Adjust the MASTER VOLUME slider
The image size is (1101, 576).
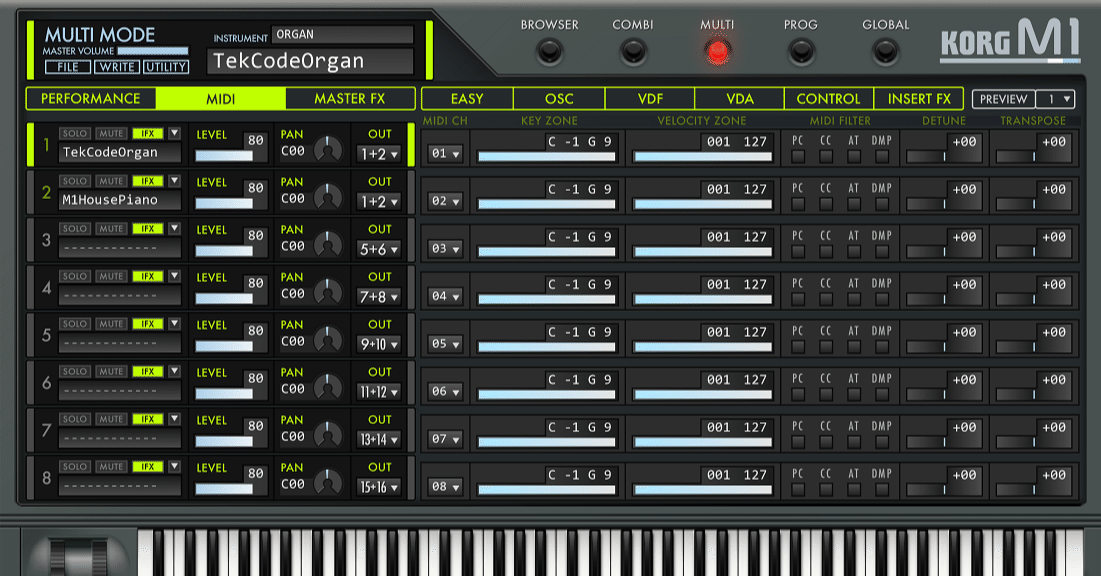pos(152,51)
